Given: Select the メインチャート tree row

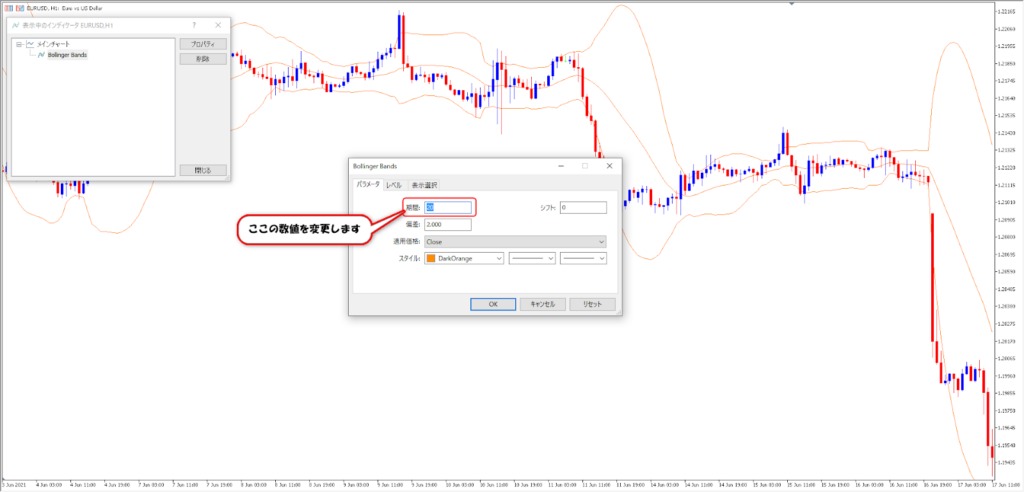Looking at the screenshot, I should click(54, 44).
